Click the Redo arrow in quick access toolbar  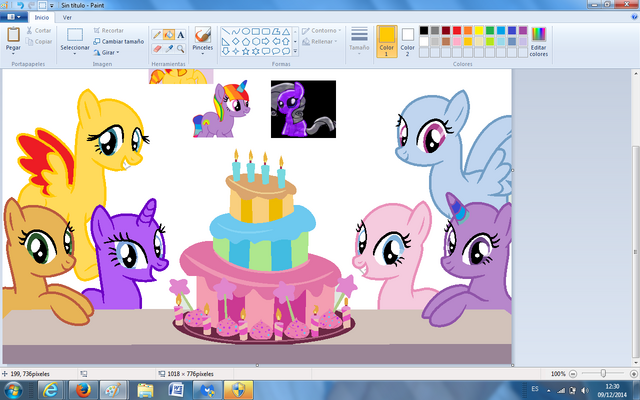(x=31, y=5)
